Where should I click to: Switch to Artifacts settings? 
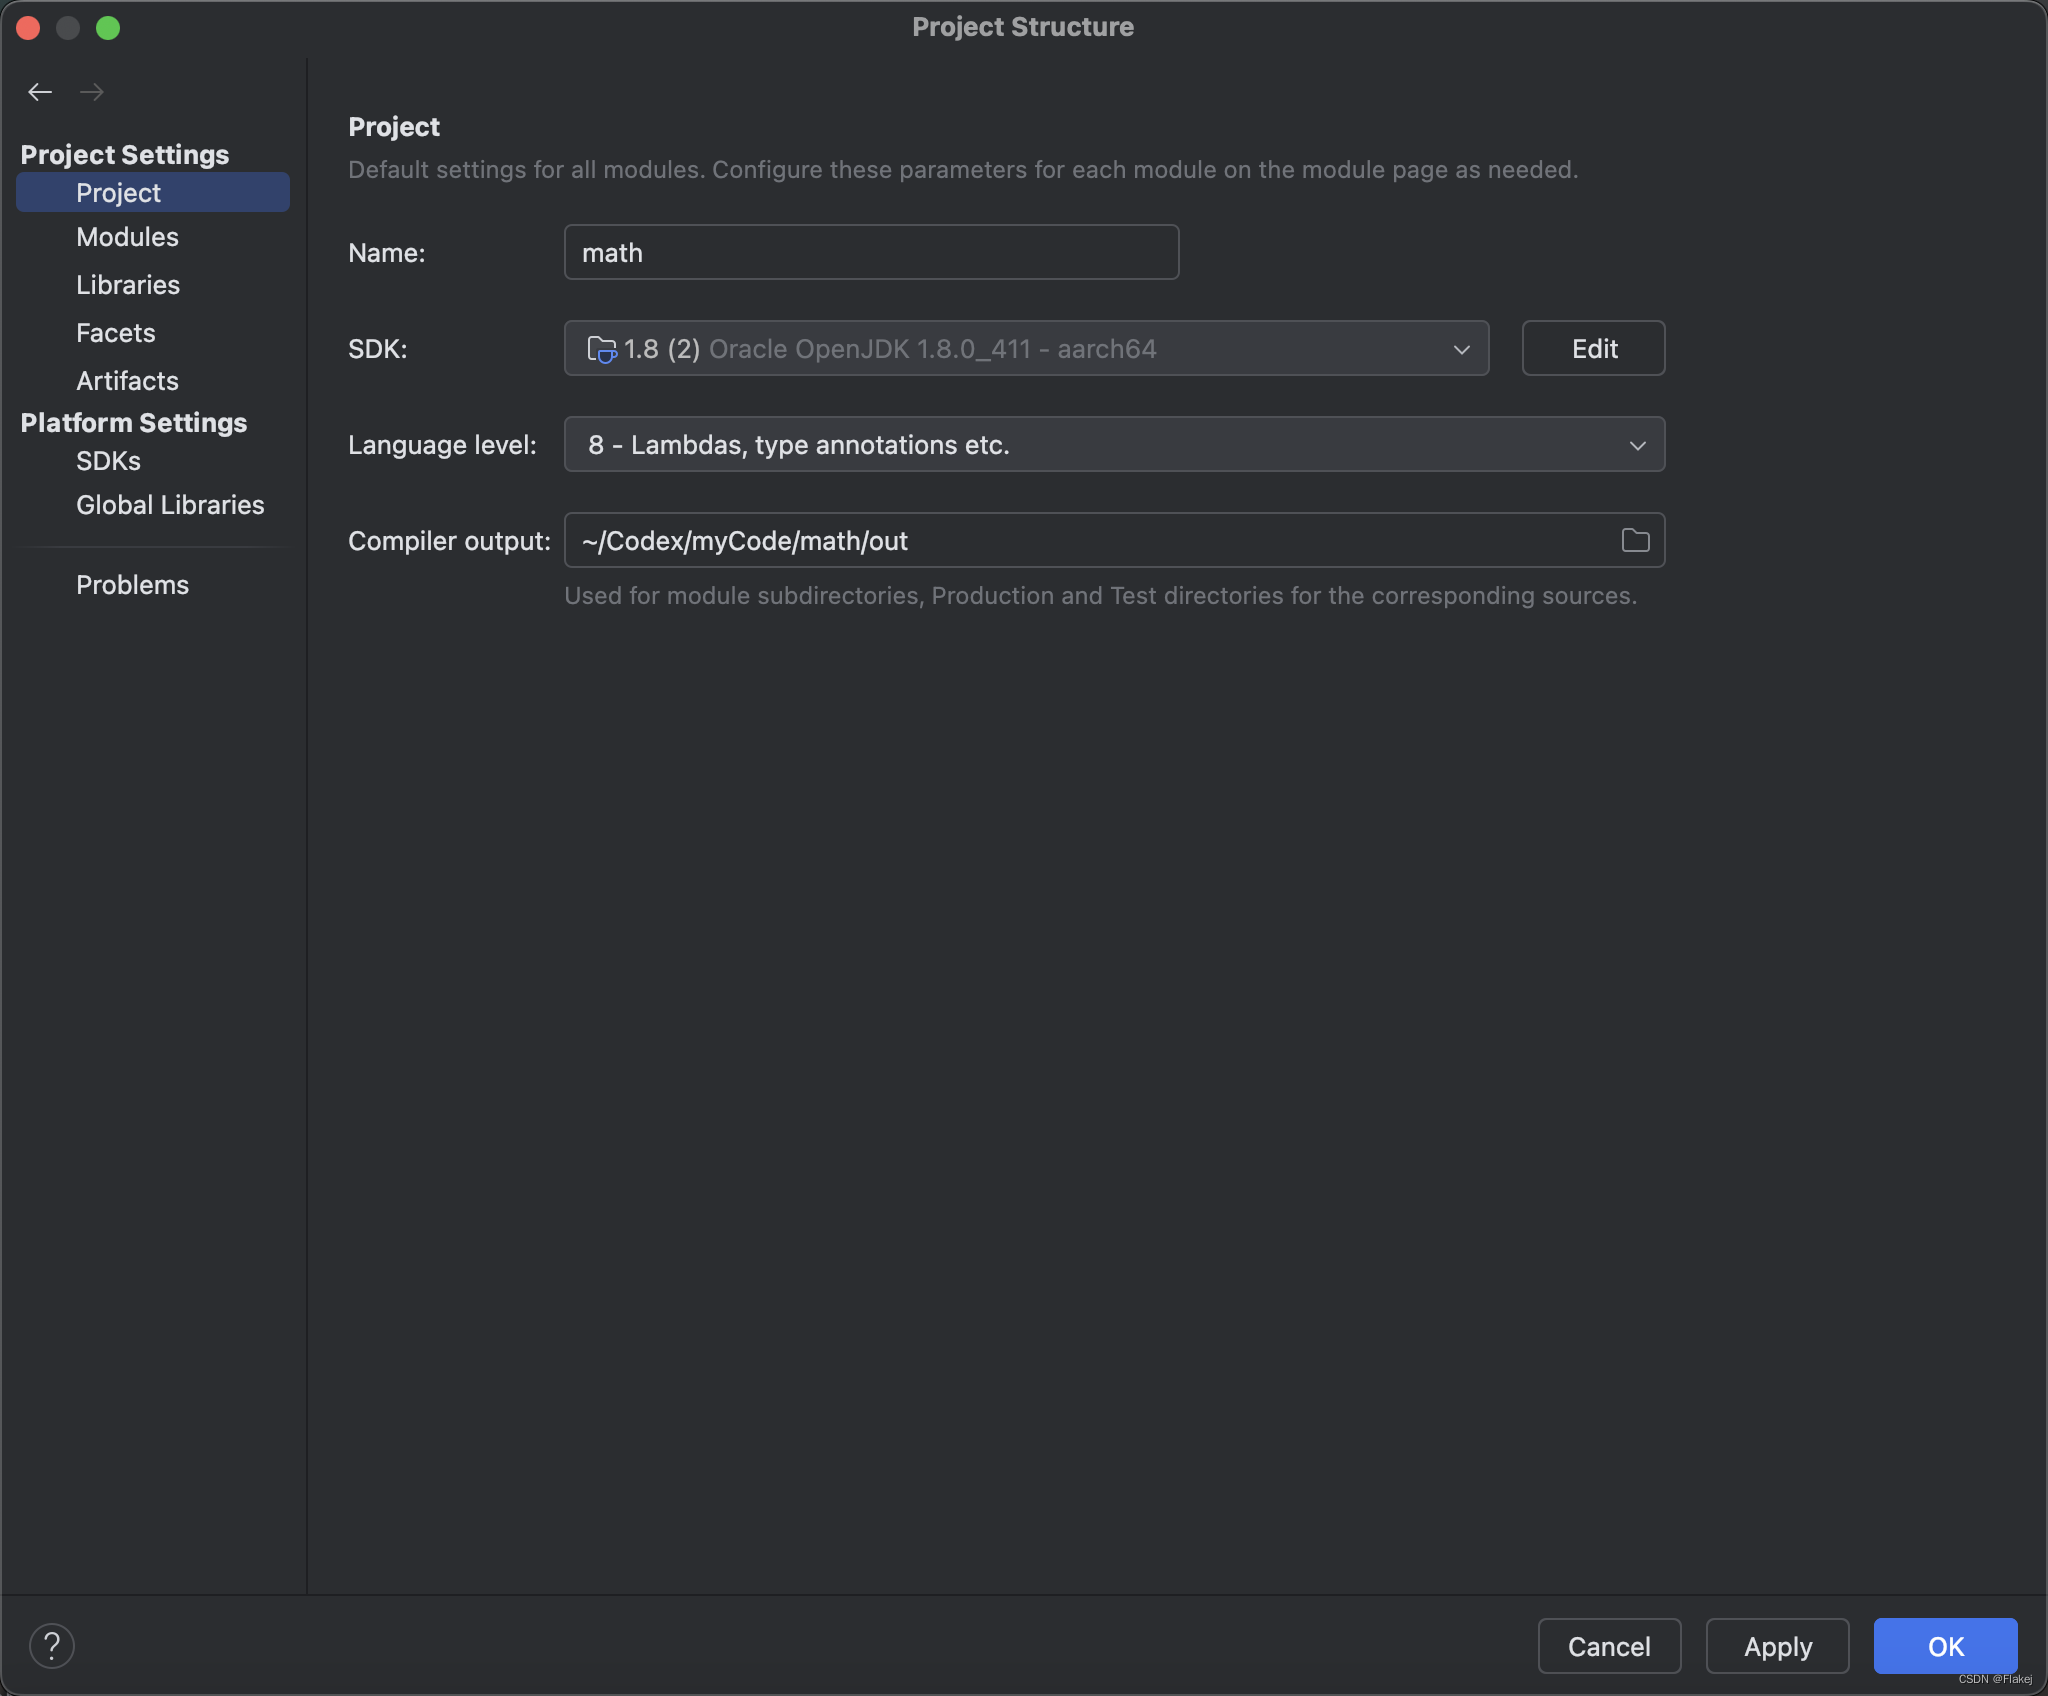click(127, 381)
